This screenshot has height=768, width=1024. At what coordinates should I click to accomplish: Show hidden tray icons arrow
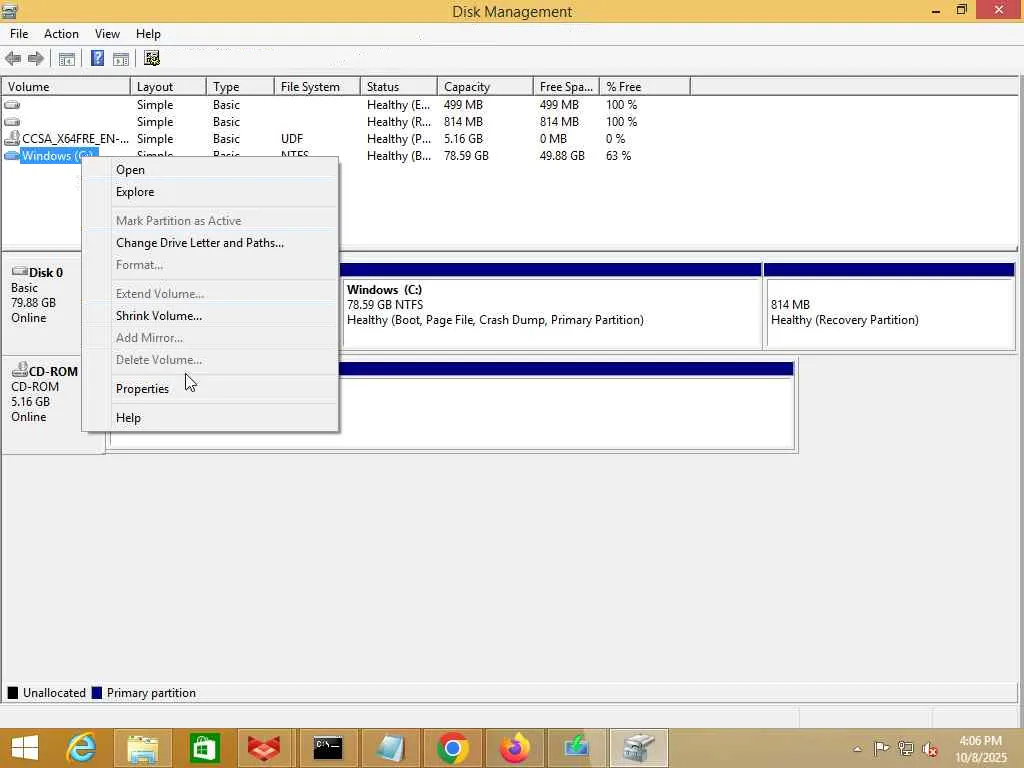pos(857,748)
